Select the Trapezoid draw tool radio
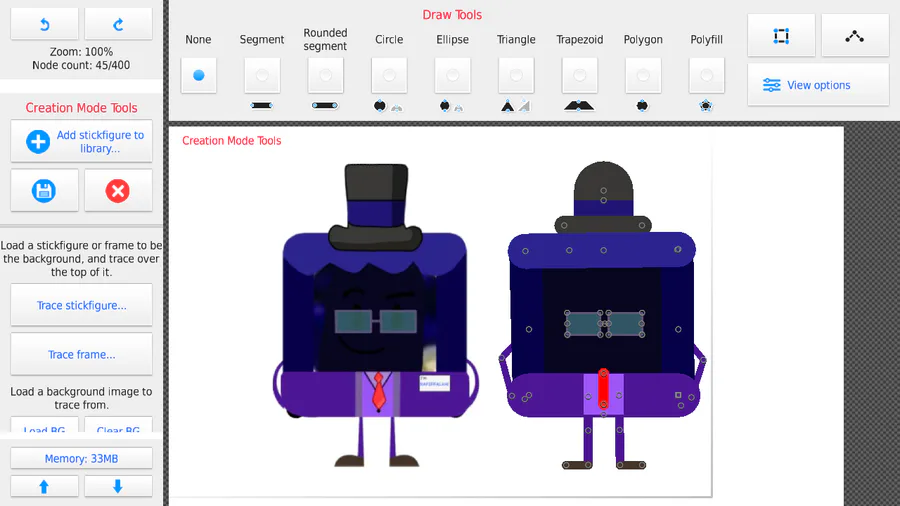Screen dimensions: 900x506 coord(580,75)
